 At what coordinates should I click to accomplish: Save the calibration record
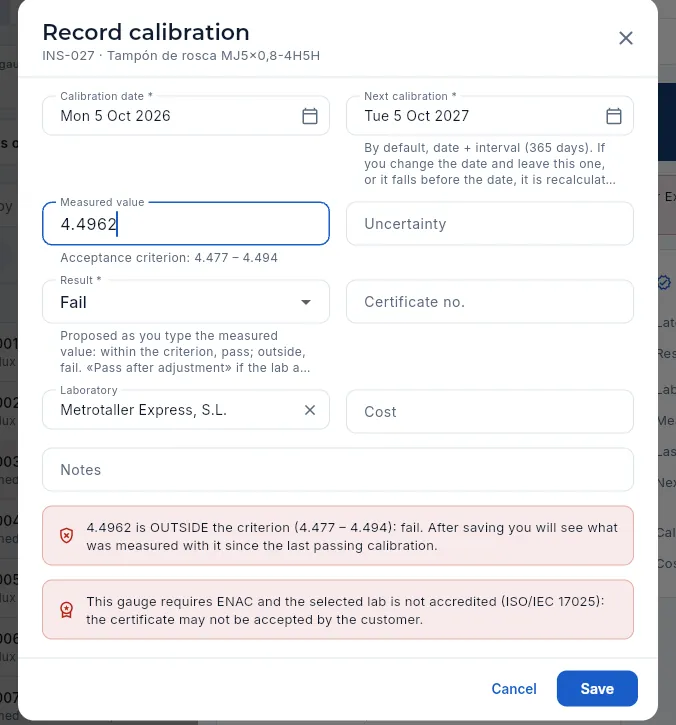click(x=597, y=688)
